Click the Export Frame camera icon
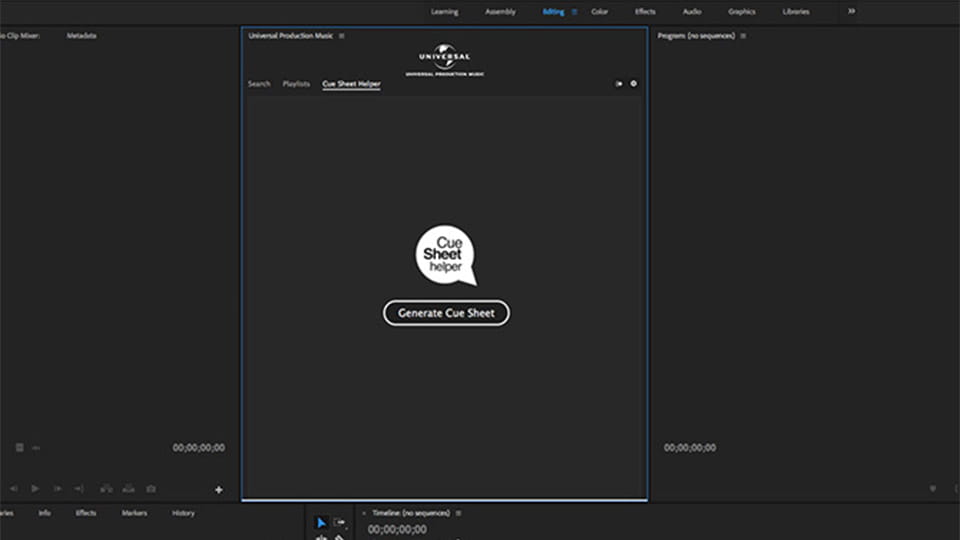The image size is (960, 540). pos(151,489)
